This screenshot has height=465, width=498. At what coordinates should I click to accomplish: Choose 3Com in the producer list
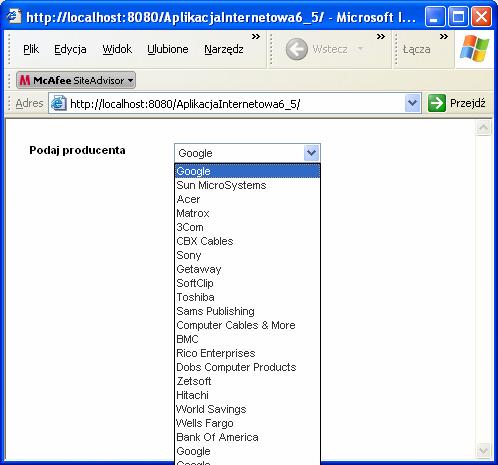247,227
